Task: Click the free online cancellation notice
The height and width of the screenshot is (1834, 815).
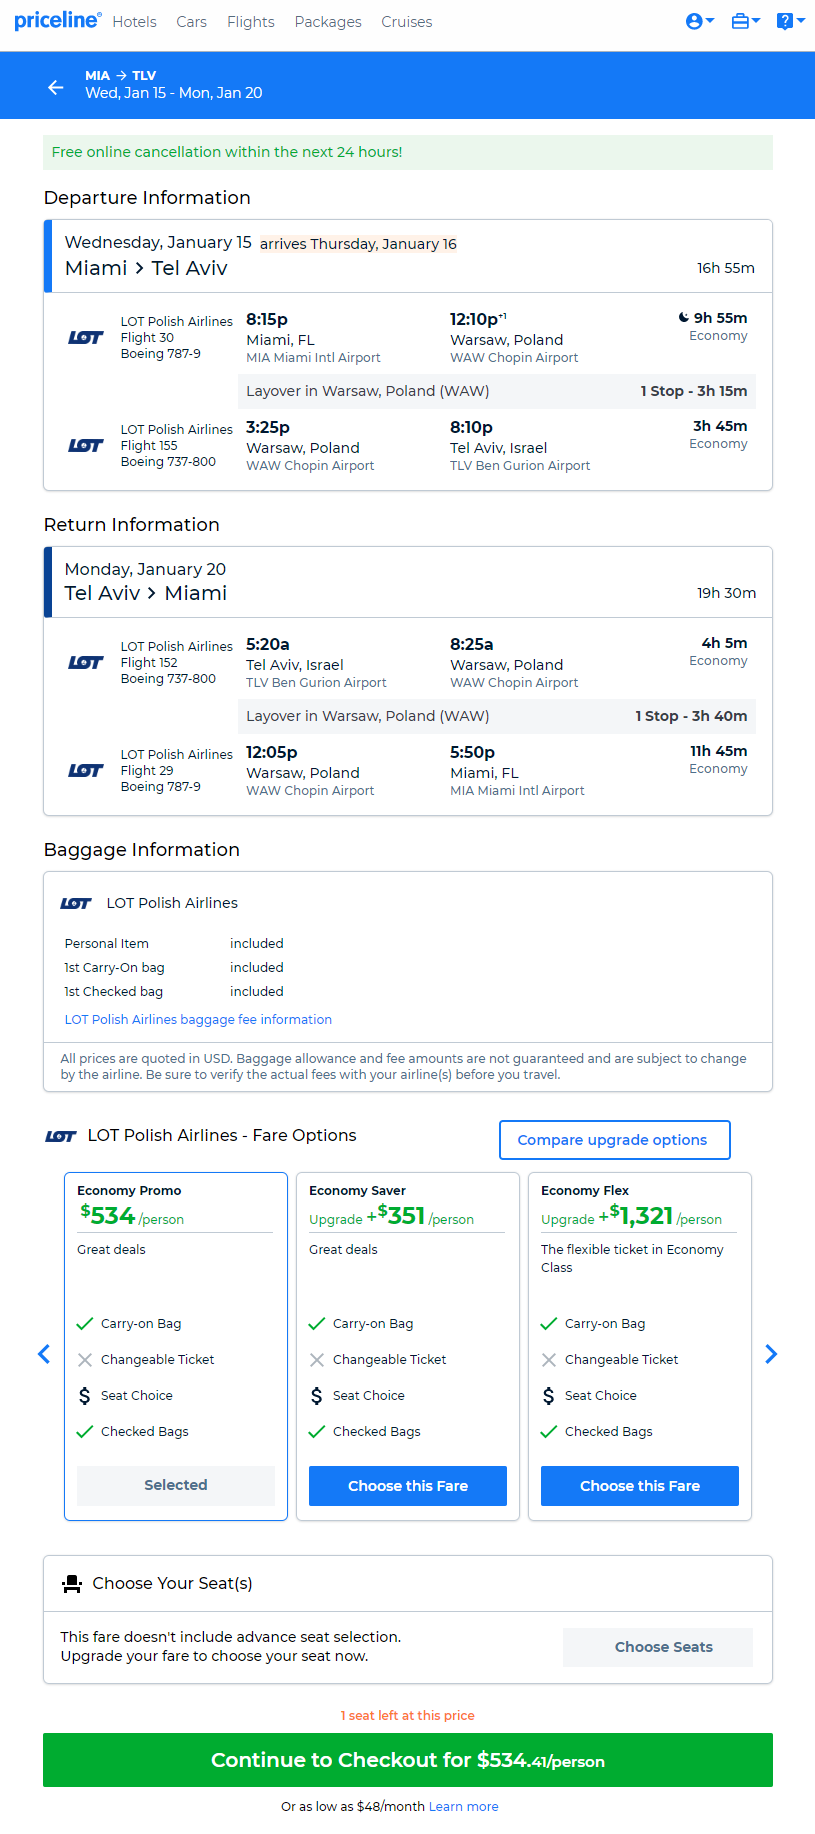Action: (x=408, y=152)
